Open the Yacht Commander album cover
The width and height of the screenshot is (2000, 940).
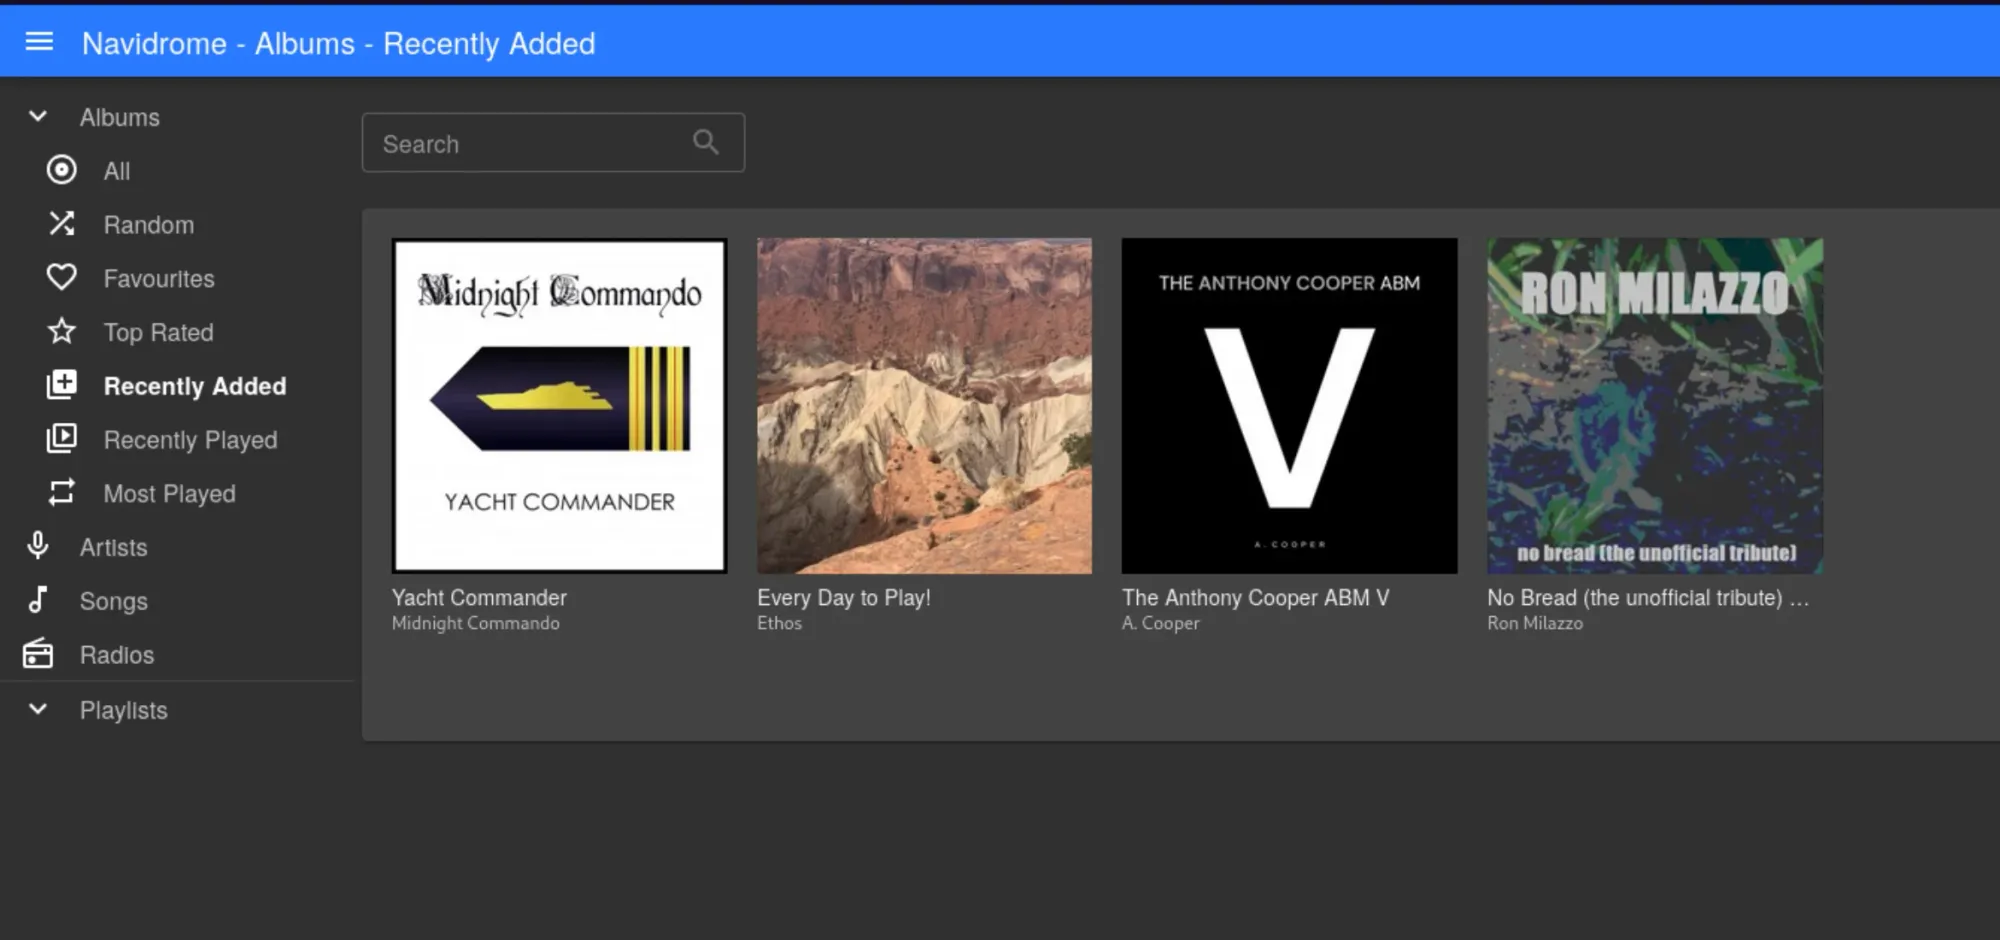tap(559, 405)
